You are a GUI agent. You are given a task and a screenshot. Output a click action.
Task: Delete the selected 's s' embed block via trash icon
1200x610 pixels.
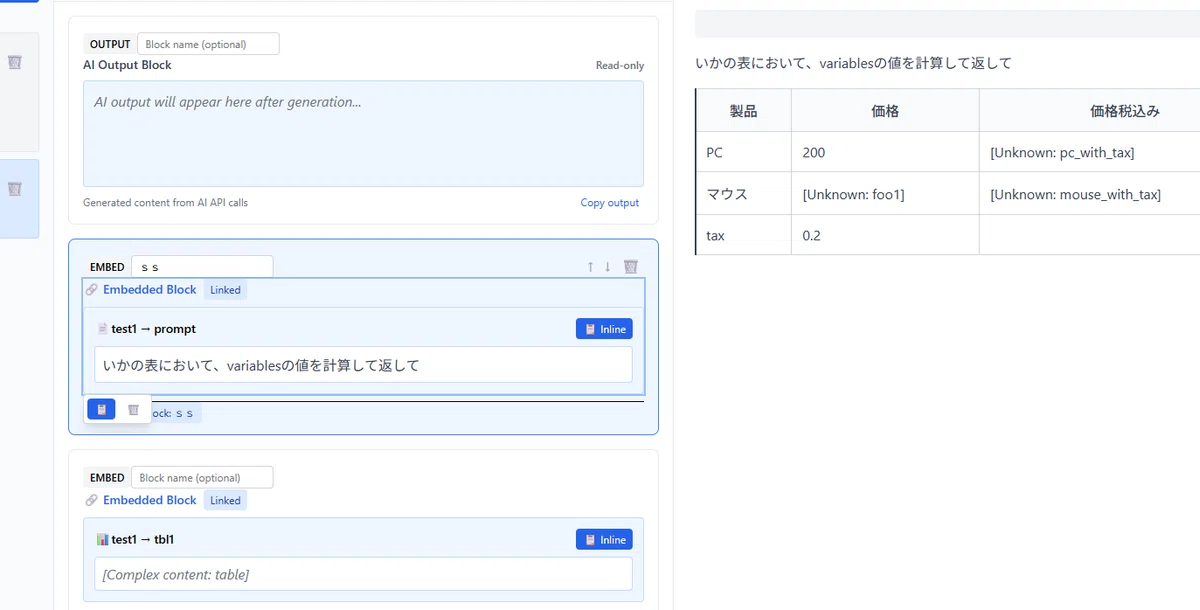pos(631,266)
